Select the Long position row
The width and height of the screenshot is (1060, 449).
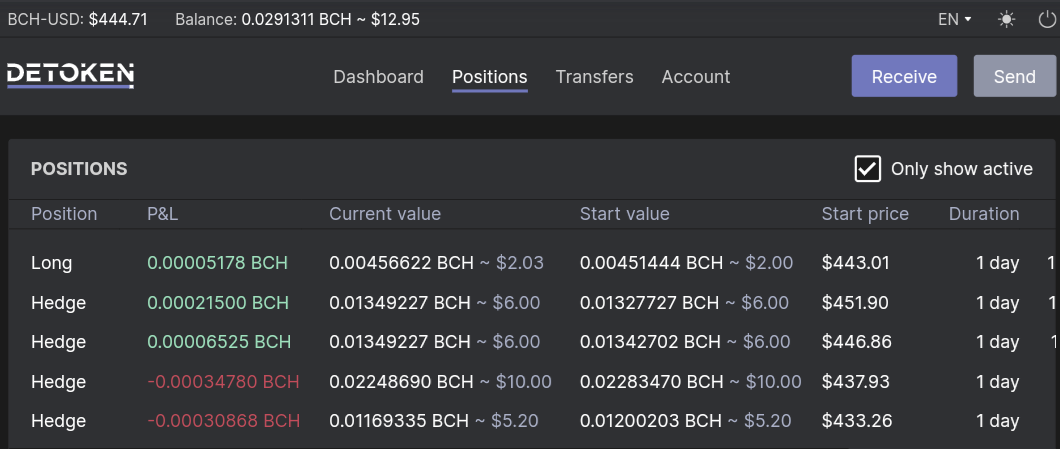[x=532, y=263]
